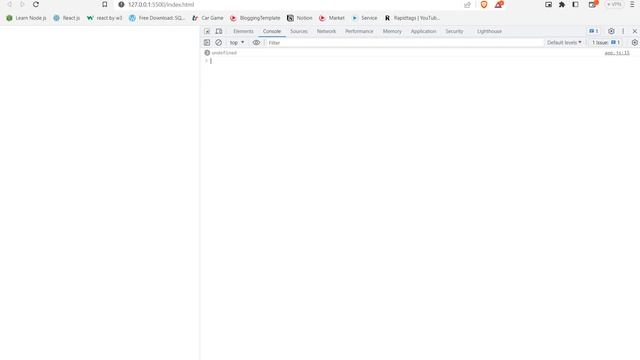Click the undefined console message
Viewport: 640px width, 360px height.
click(x=224, y=53)
